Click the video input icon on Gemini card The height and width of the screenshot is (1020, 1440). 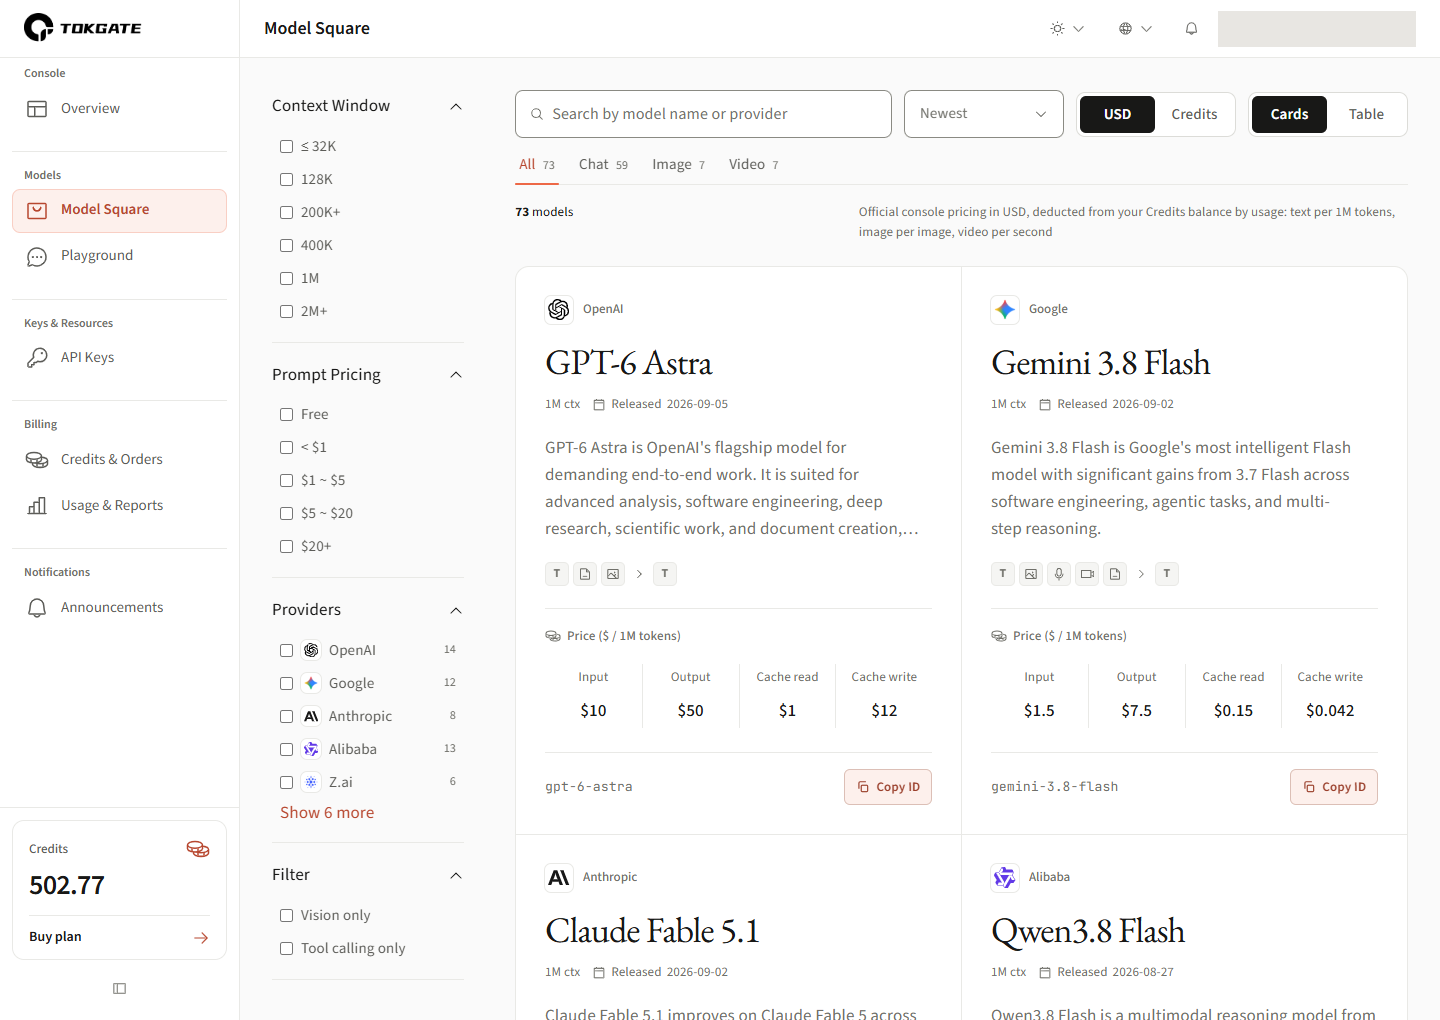click(1087, 574)
